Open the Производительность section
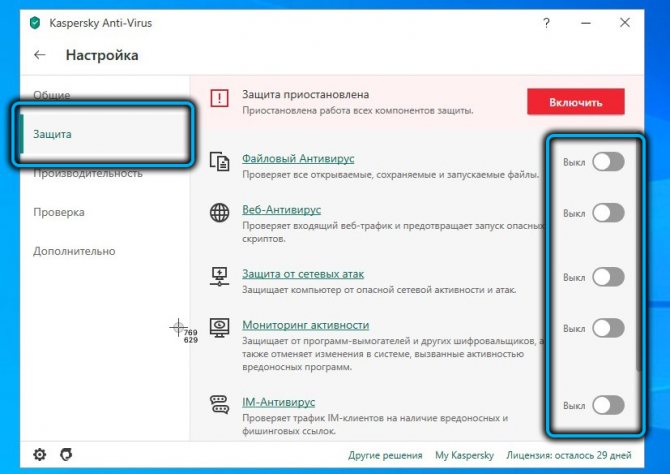670x474 pixels. (88, 173)
